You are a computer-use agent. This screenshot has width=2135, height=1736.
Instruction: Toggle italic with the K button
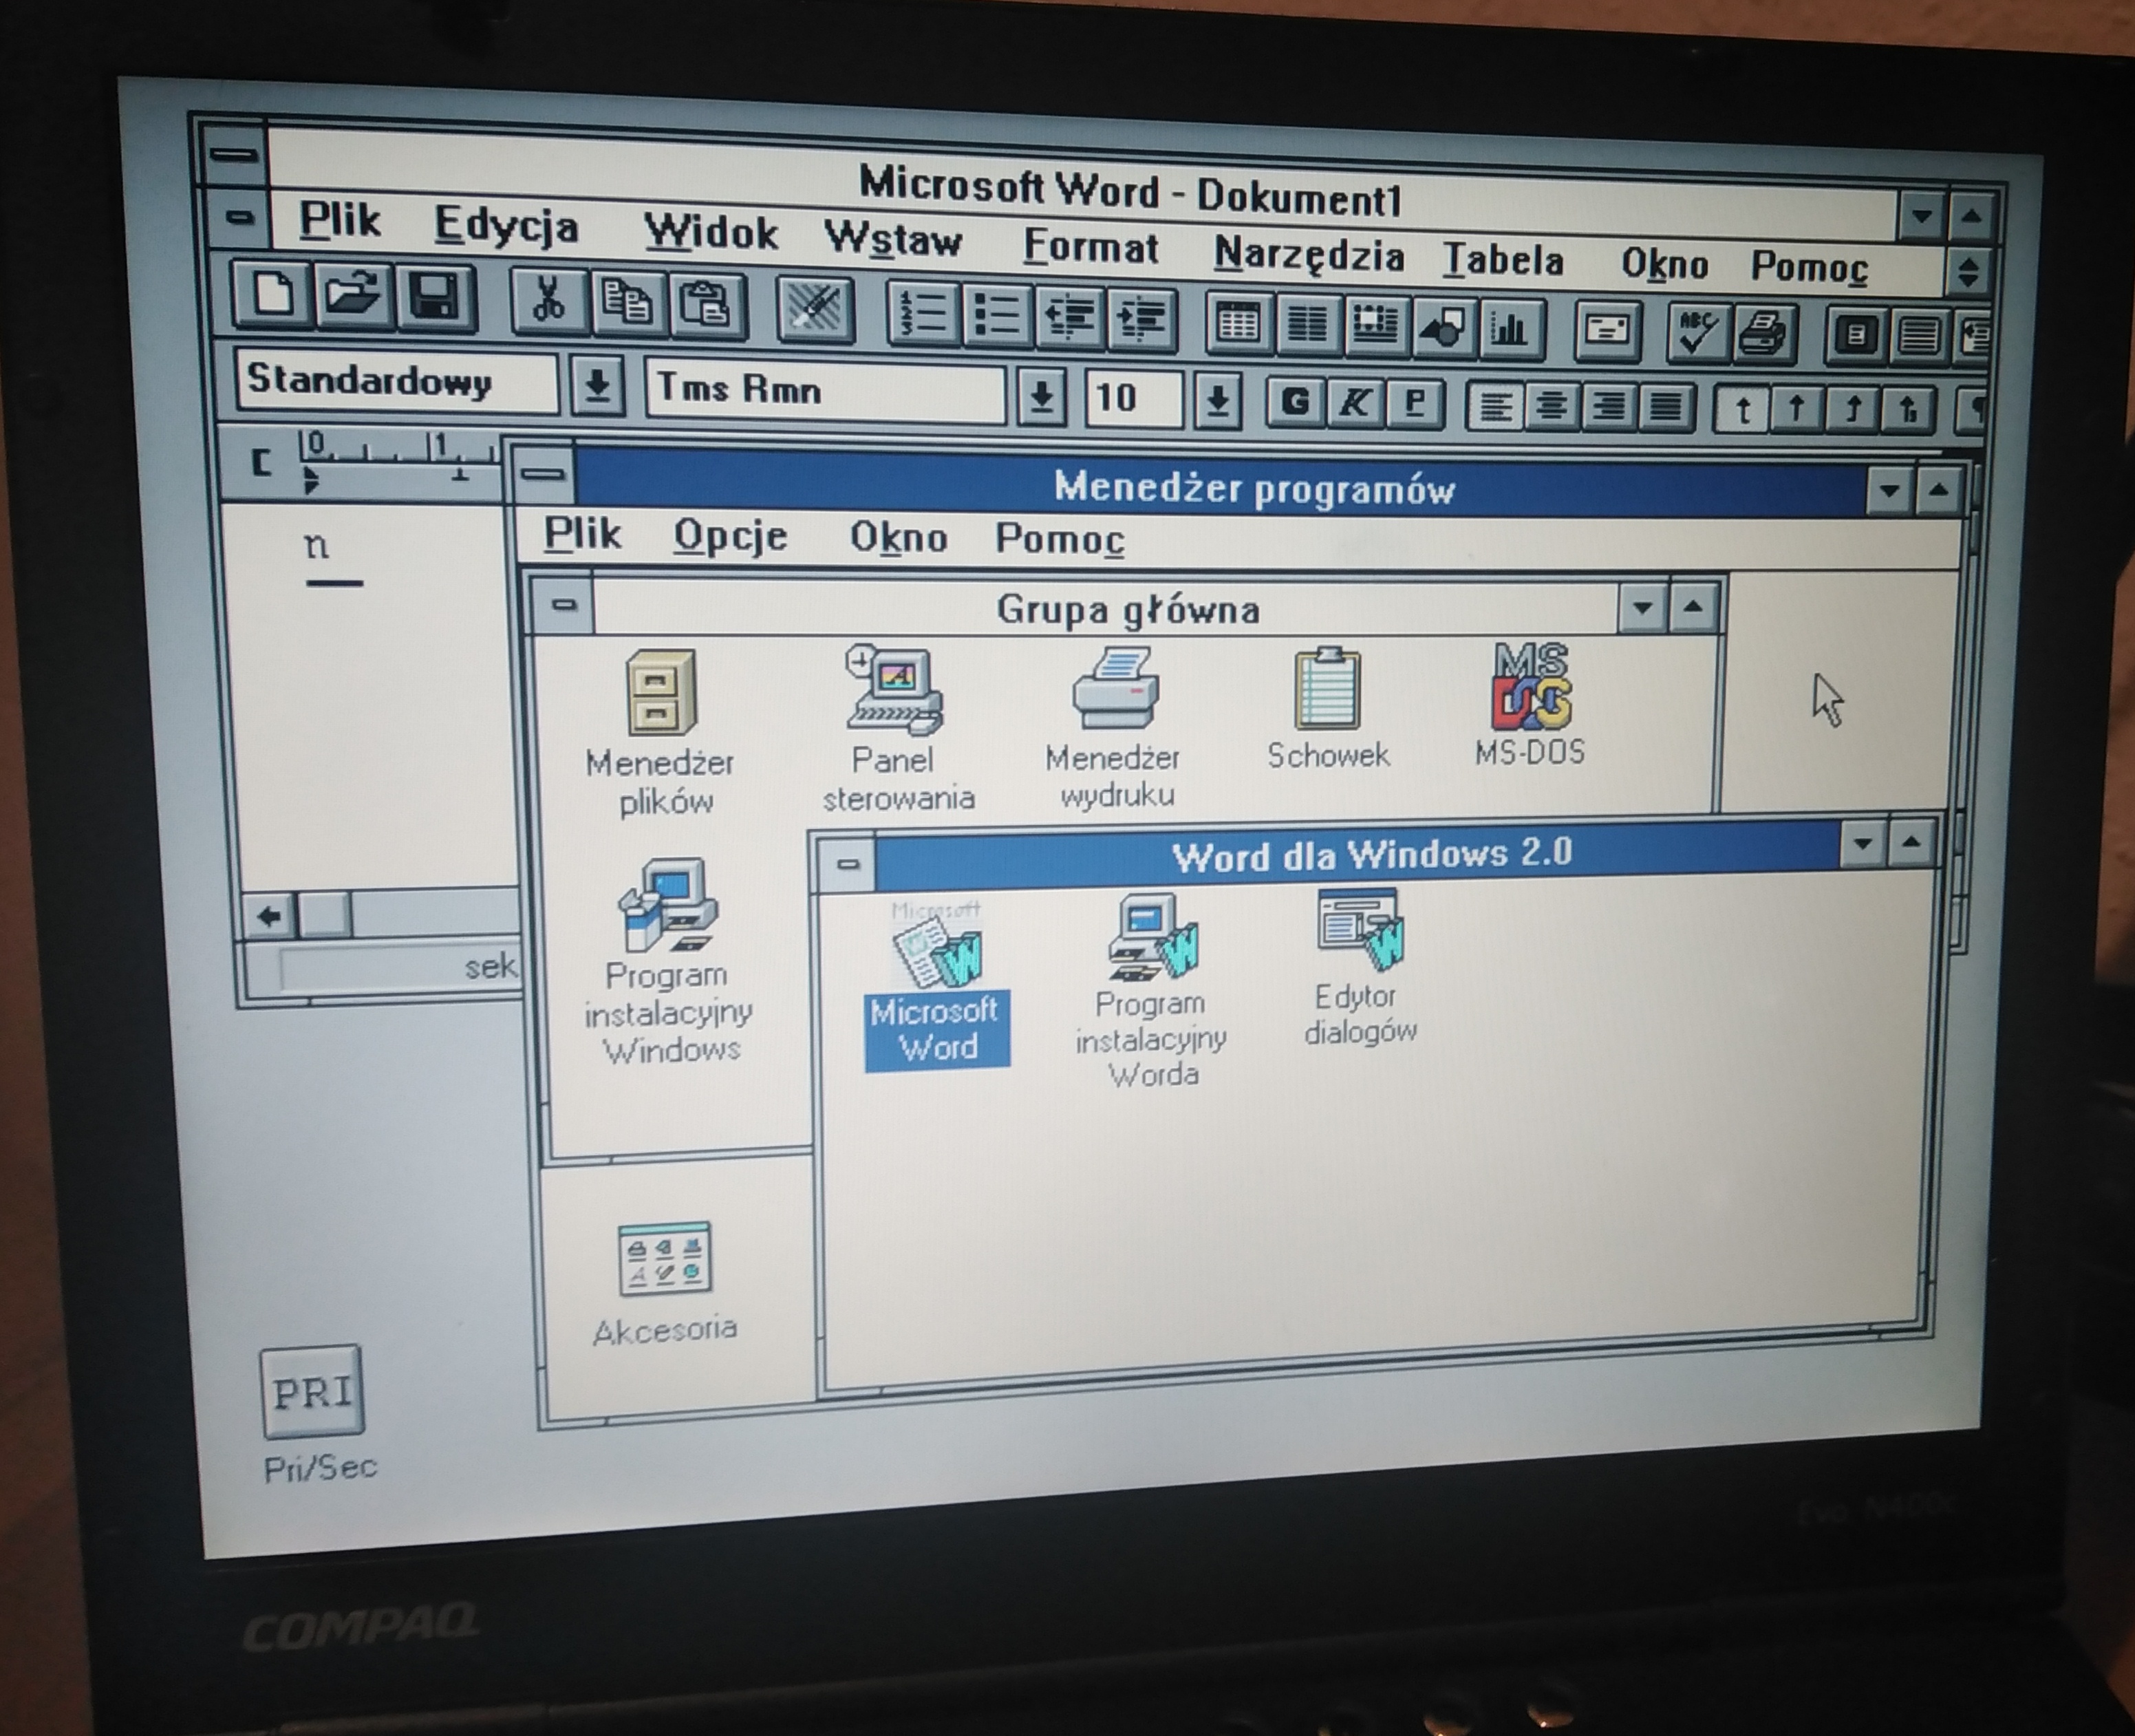click(x=1355, y=403)
